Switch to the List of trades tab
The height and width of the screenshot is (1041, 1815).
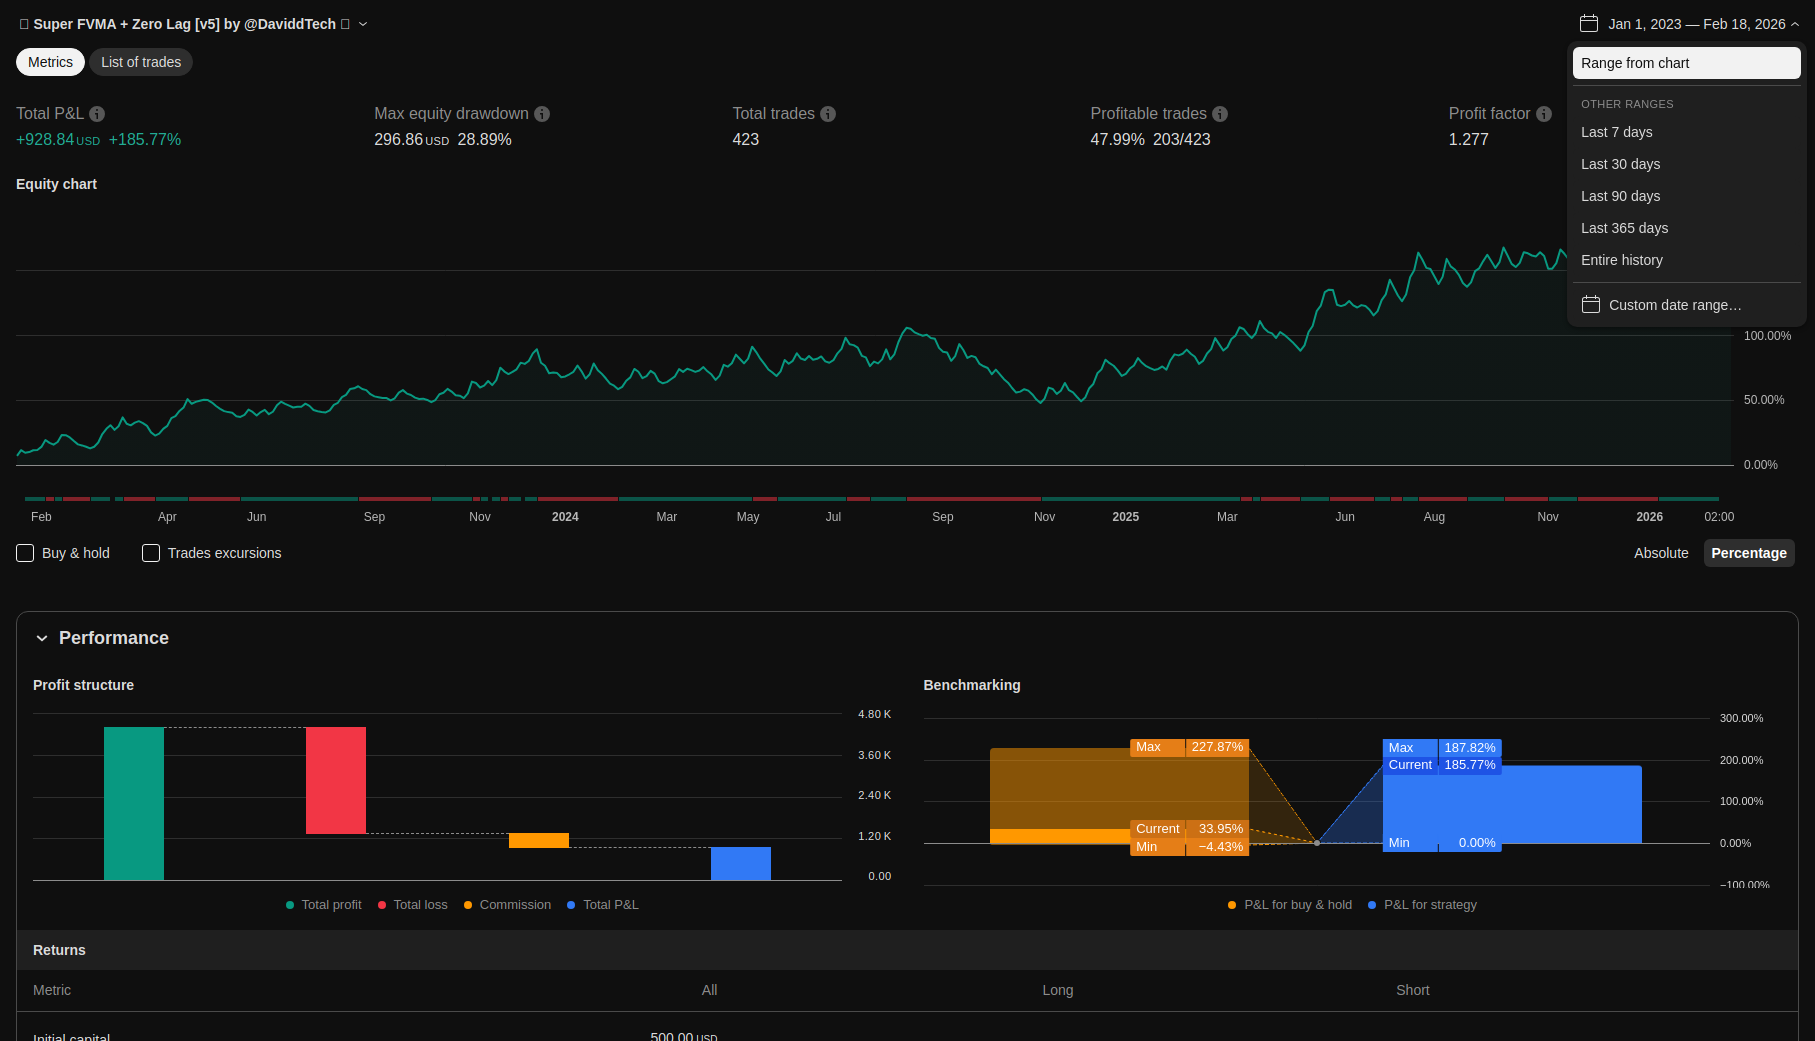coord(141,62)
